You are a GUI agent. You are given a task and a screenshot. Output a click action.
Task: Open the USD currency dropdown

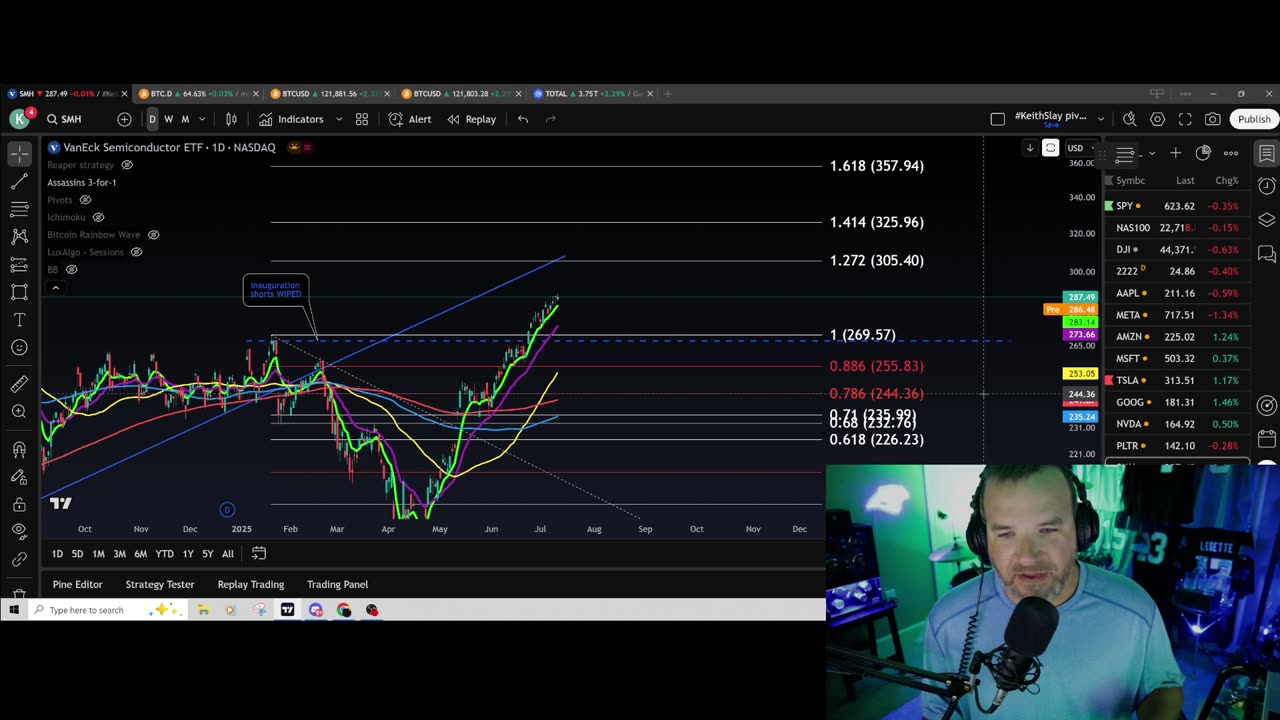[x=1079, y=148]
